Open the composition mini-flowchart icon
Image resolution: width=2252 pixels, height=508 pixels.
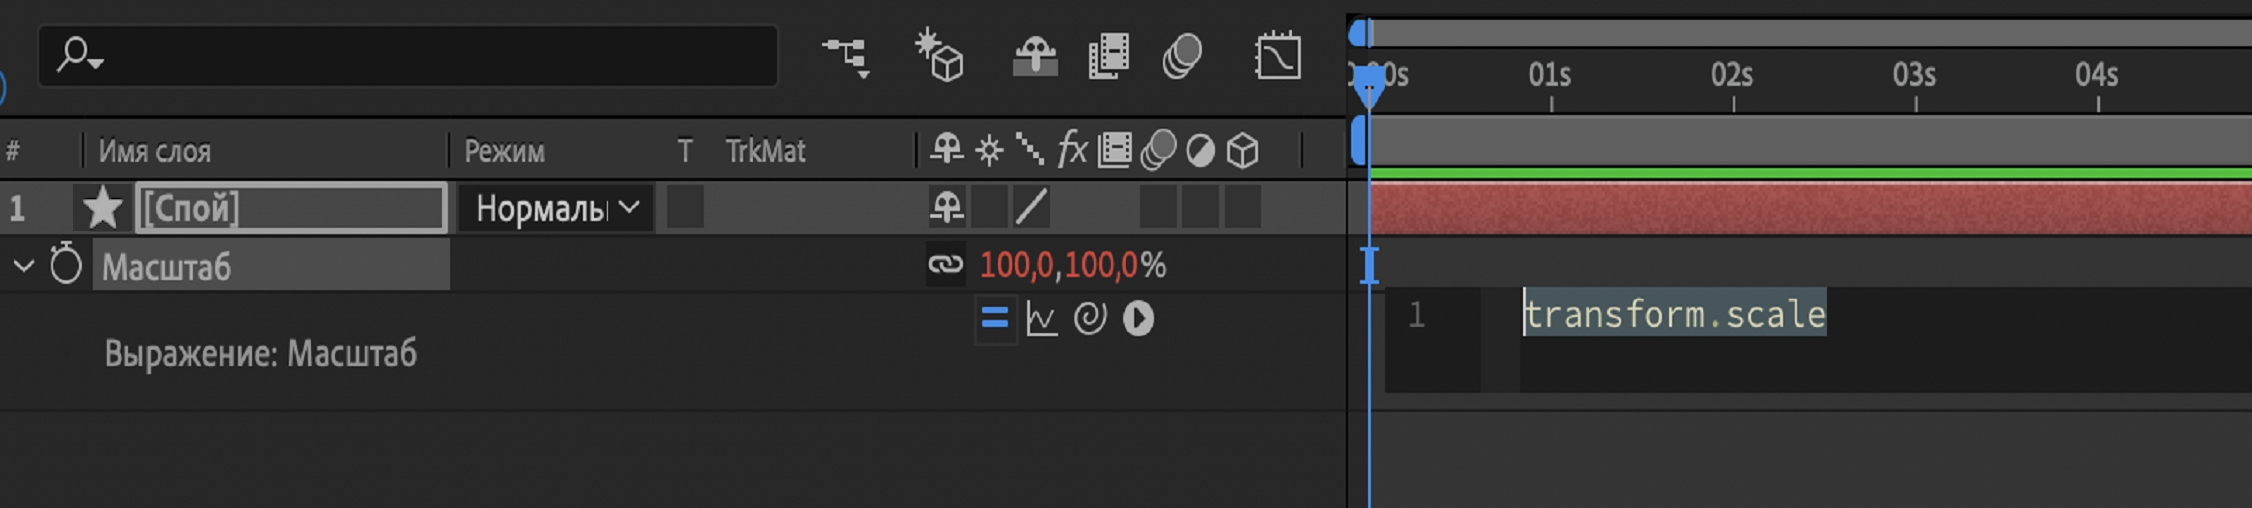846,56
